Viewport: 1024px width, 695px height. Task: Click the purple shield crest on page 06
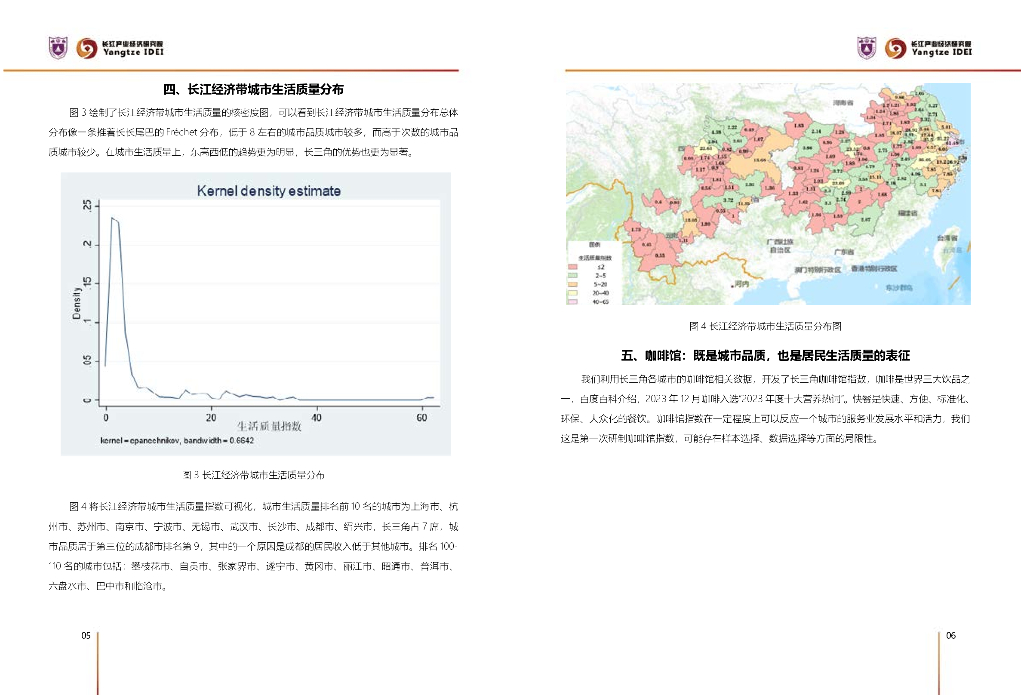tap(867, 48)
